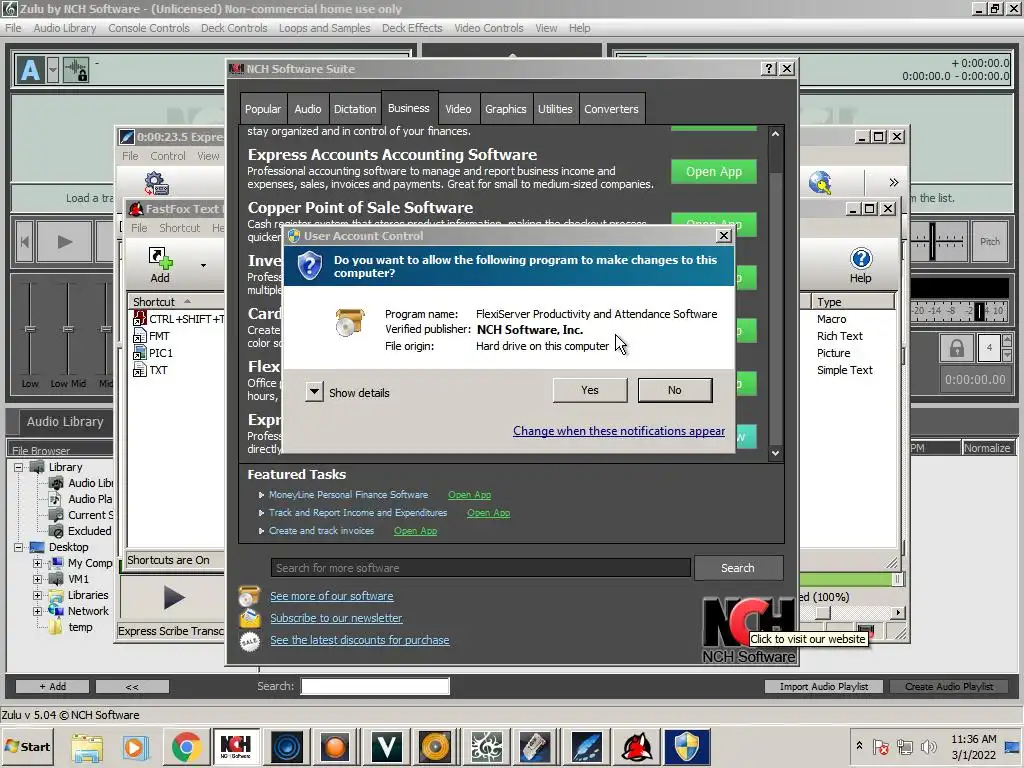
Task: Expand the Network tree node
Action: [x=37, y=611]
